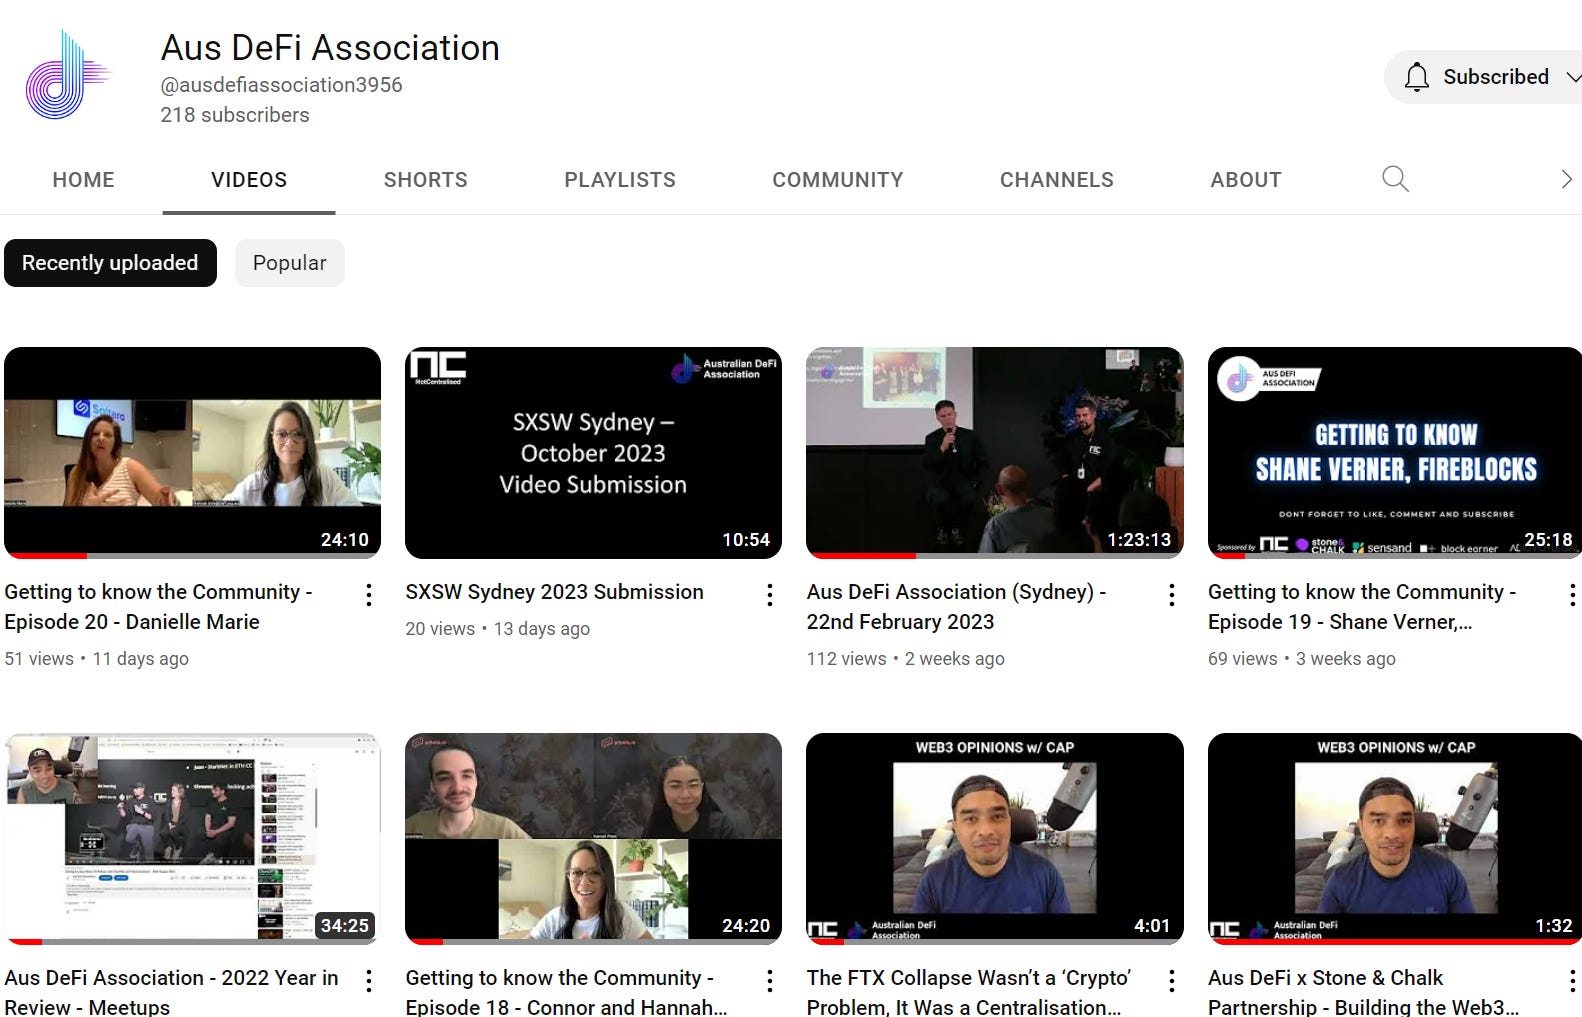Viewport: 1582px width, 1017px height.
Task: Click the @ausdefiassociation3956 handle text
Action: pyautogui.click(x=281, y=85)
